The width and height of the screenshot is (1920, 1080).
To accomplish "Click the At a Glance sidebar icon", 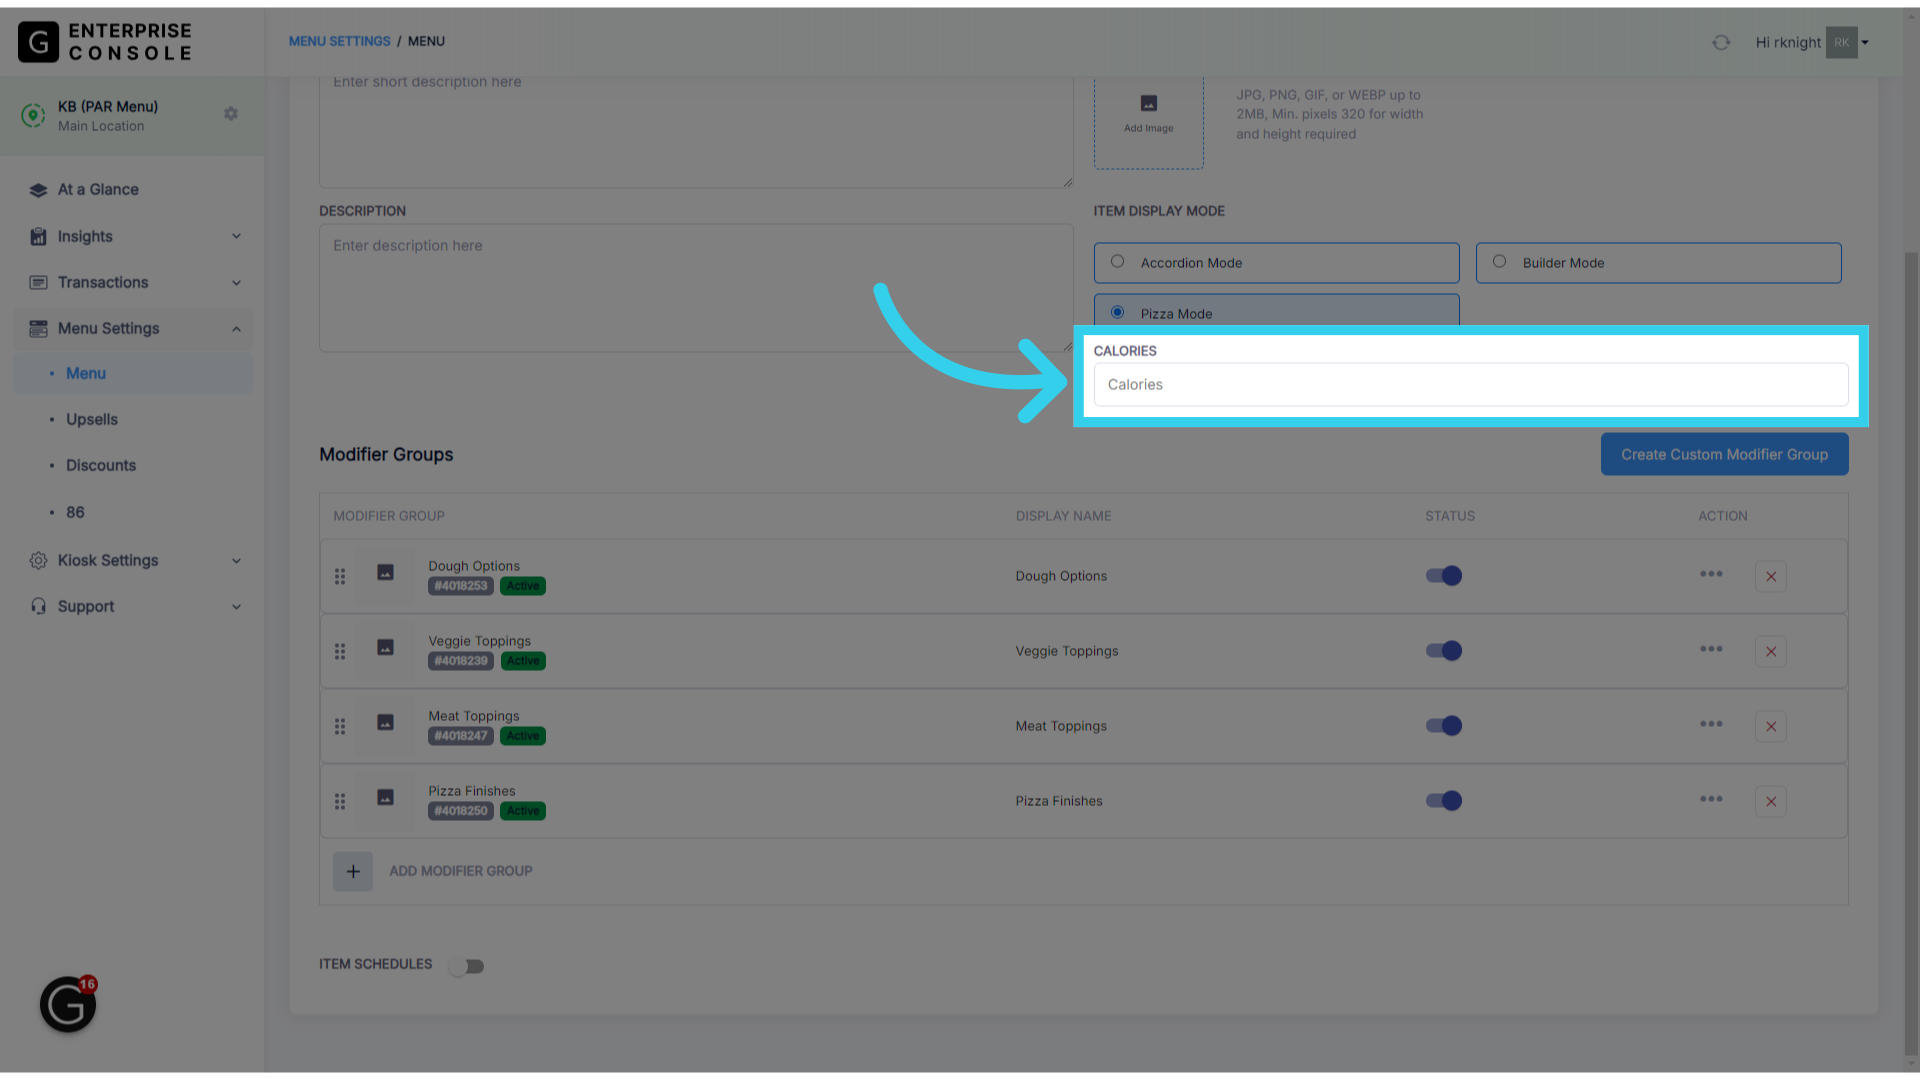I will [38, 189].
